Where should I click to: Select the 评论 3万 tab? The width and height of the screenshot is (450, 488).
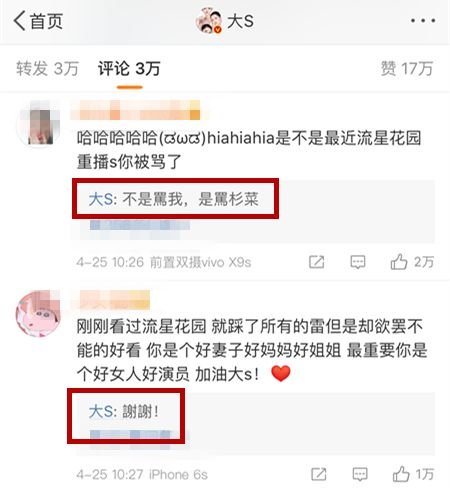129,69
